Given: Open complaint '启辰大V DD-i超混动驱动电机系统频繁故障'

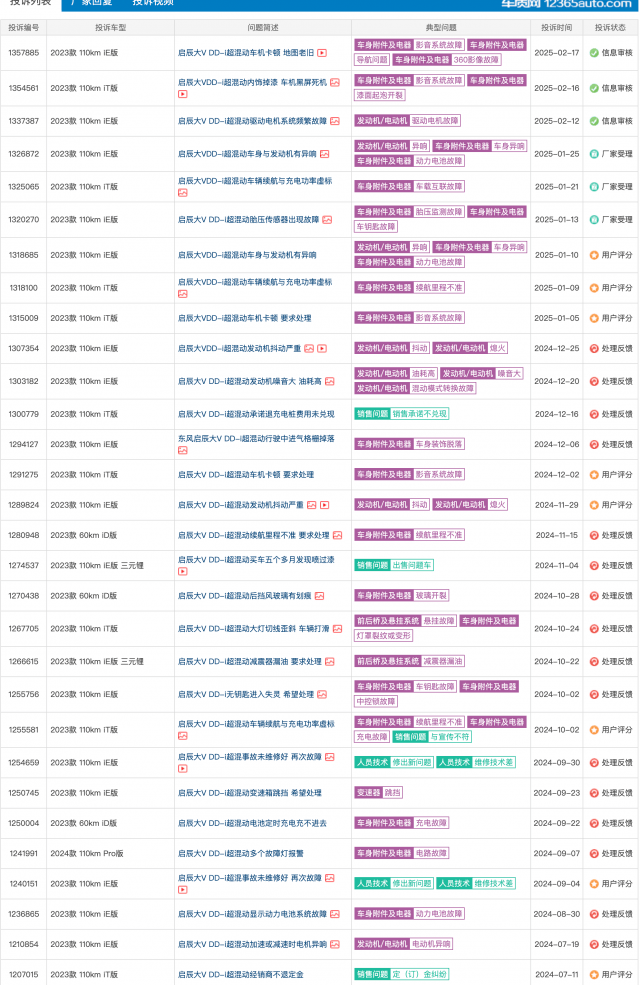Looking at the screenshot, I should pyautogui.click(x=252, y=121).
